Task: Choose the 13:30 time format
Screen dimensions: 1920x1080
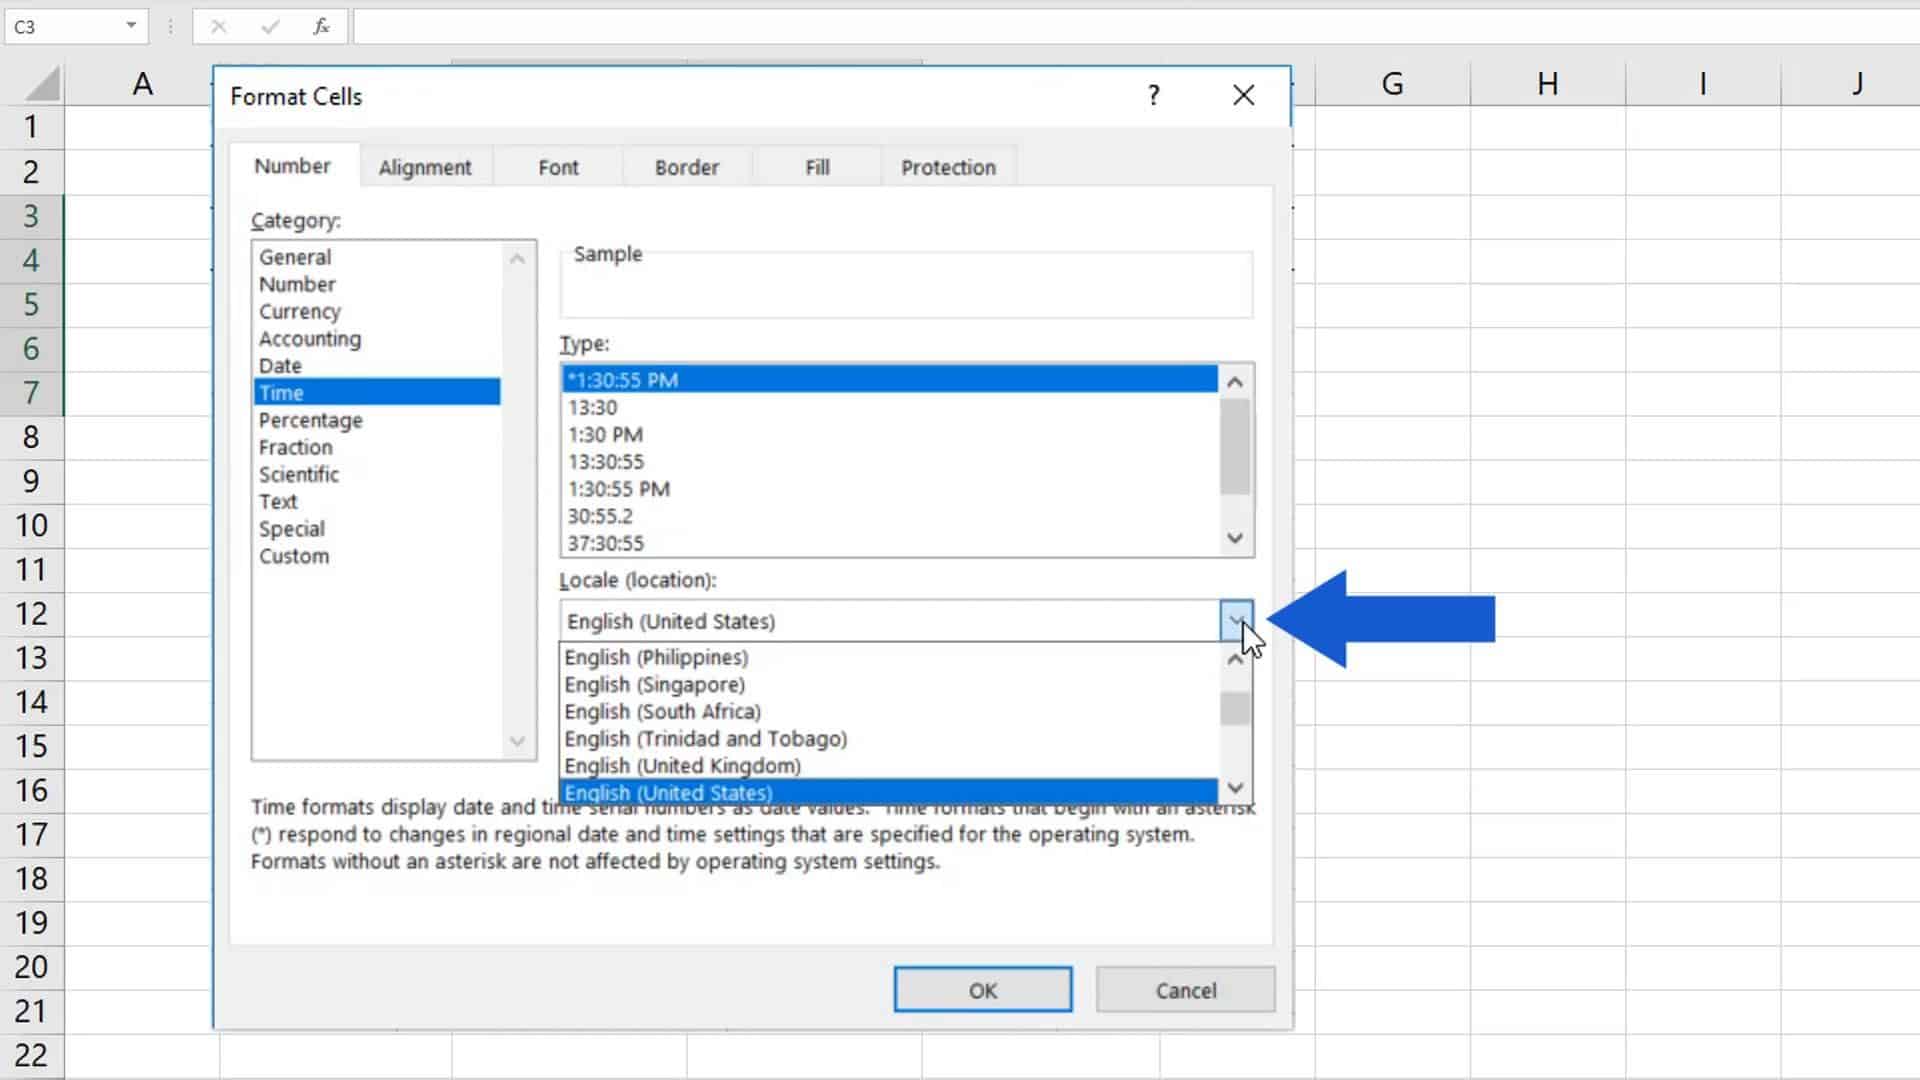Action: (592, 407)
